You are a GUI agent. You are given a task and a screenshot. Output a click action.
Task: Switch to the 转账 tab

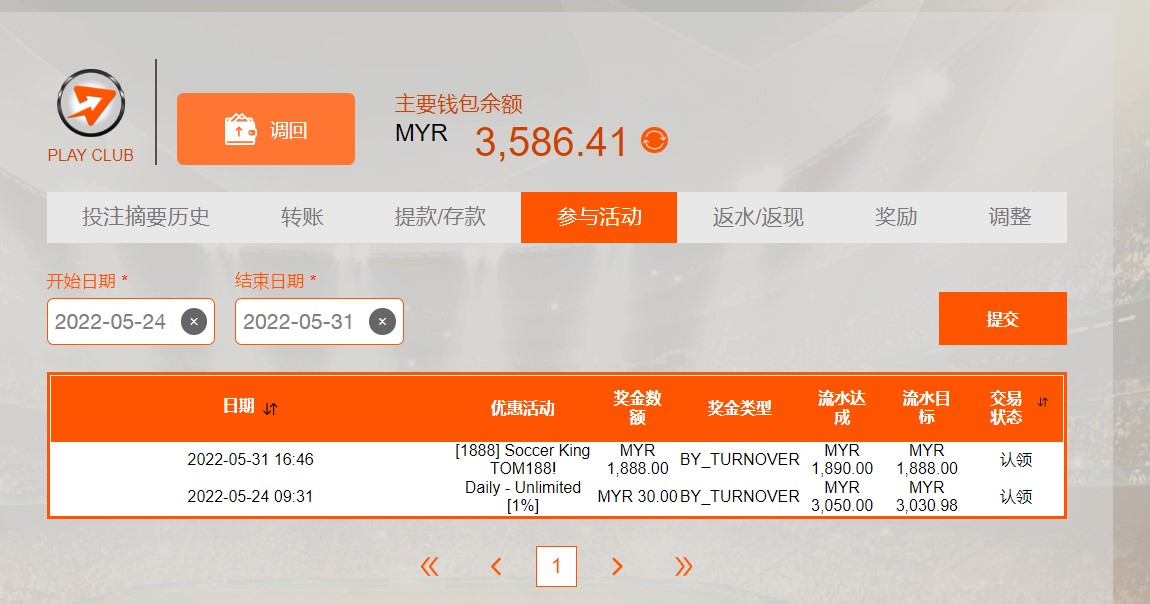[302, 217]
